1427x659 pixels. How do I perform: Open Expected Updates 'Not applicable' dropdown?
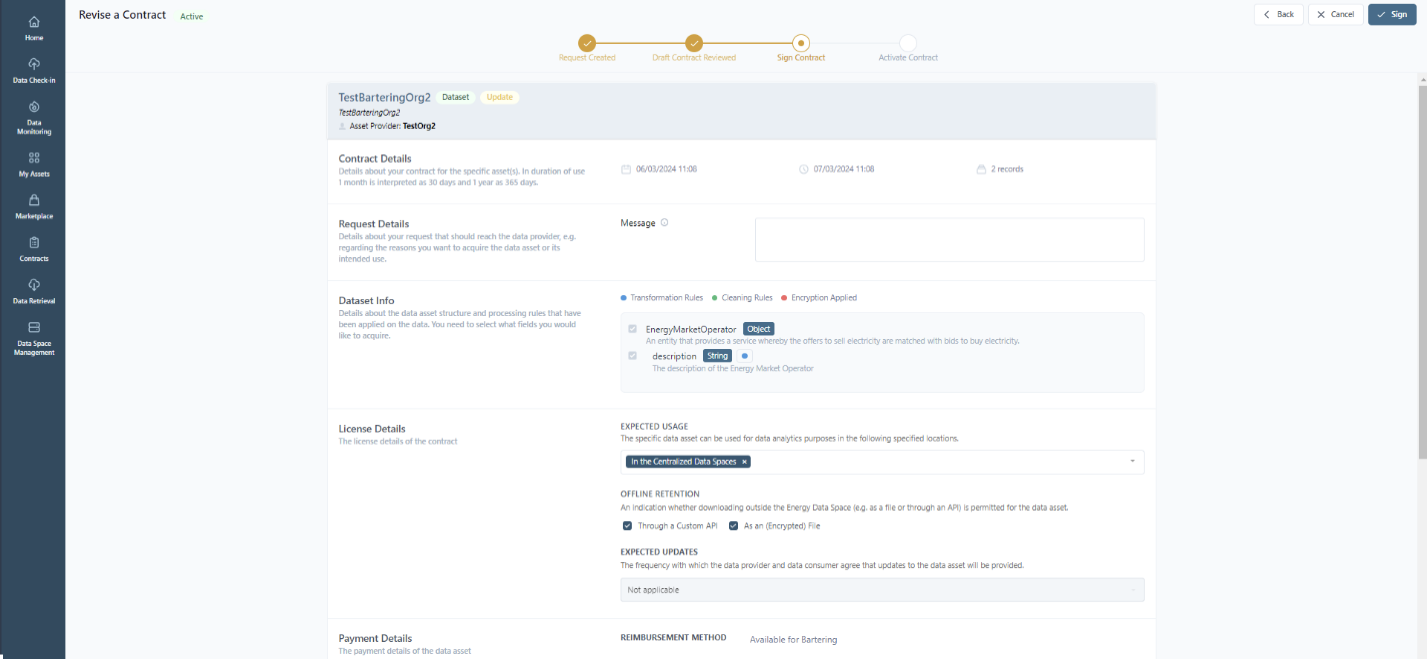click(881, 590)
